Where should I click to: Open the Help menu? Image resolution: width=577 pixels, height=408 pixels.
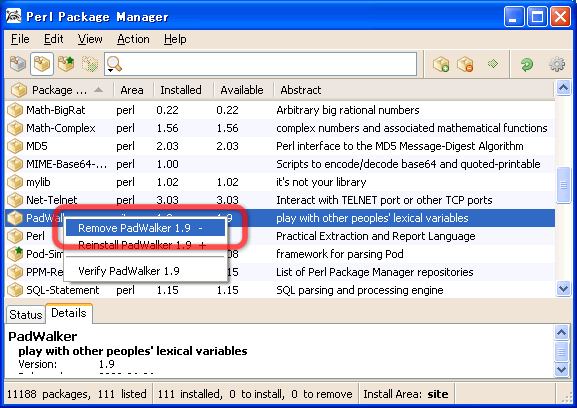tap(175, 39)
